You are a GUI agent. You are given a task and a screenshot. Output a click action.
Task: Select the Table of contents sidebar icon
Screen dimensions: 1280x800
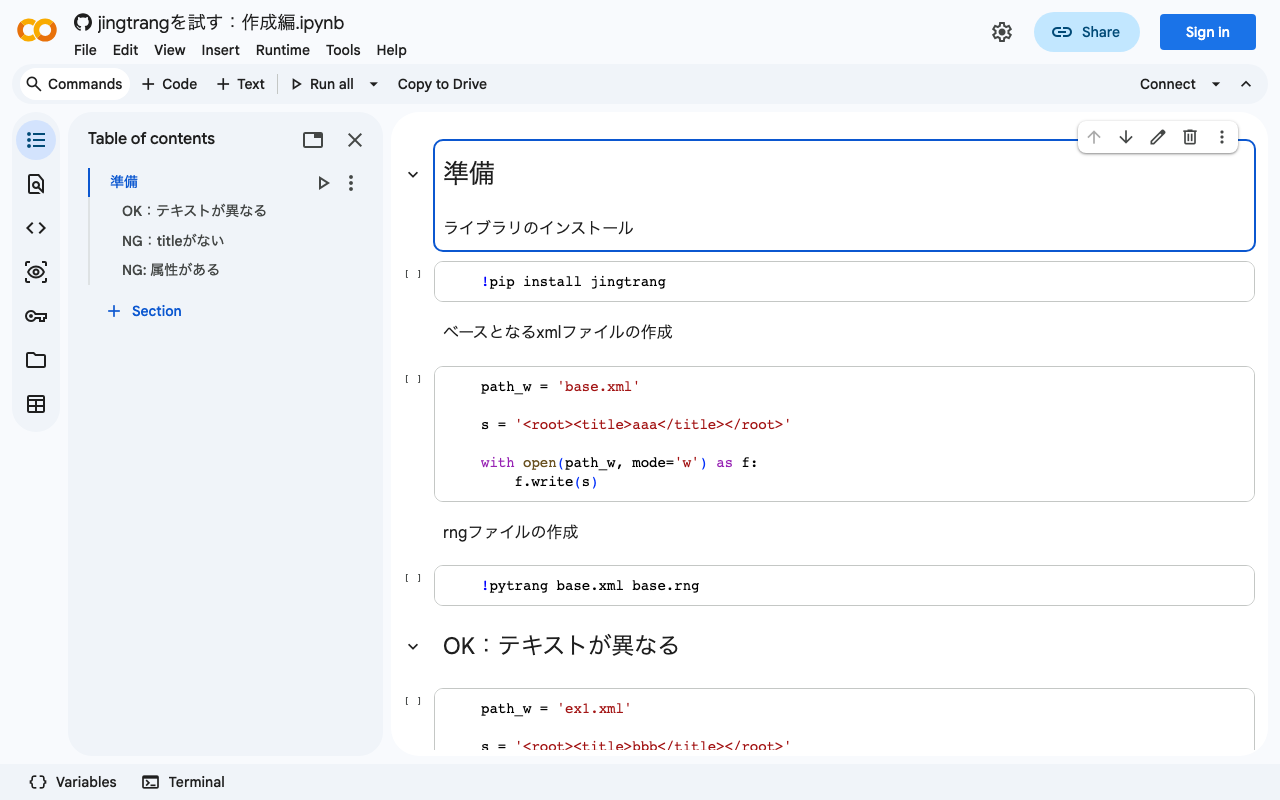coord(36,140)
